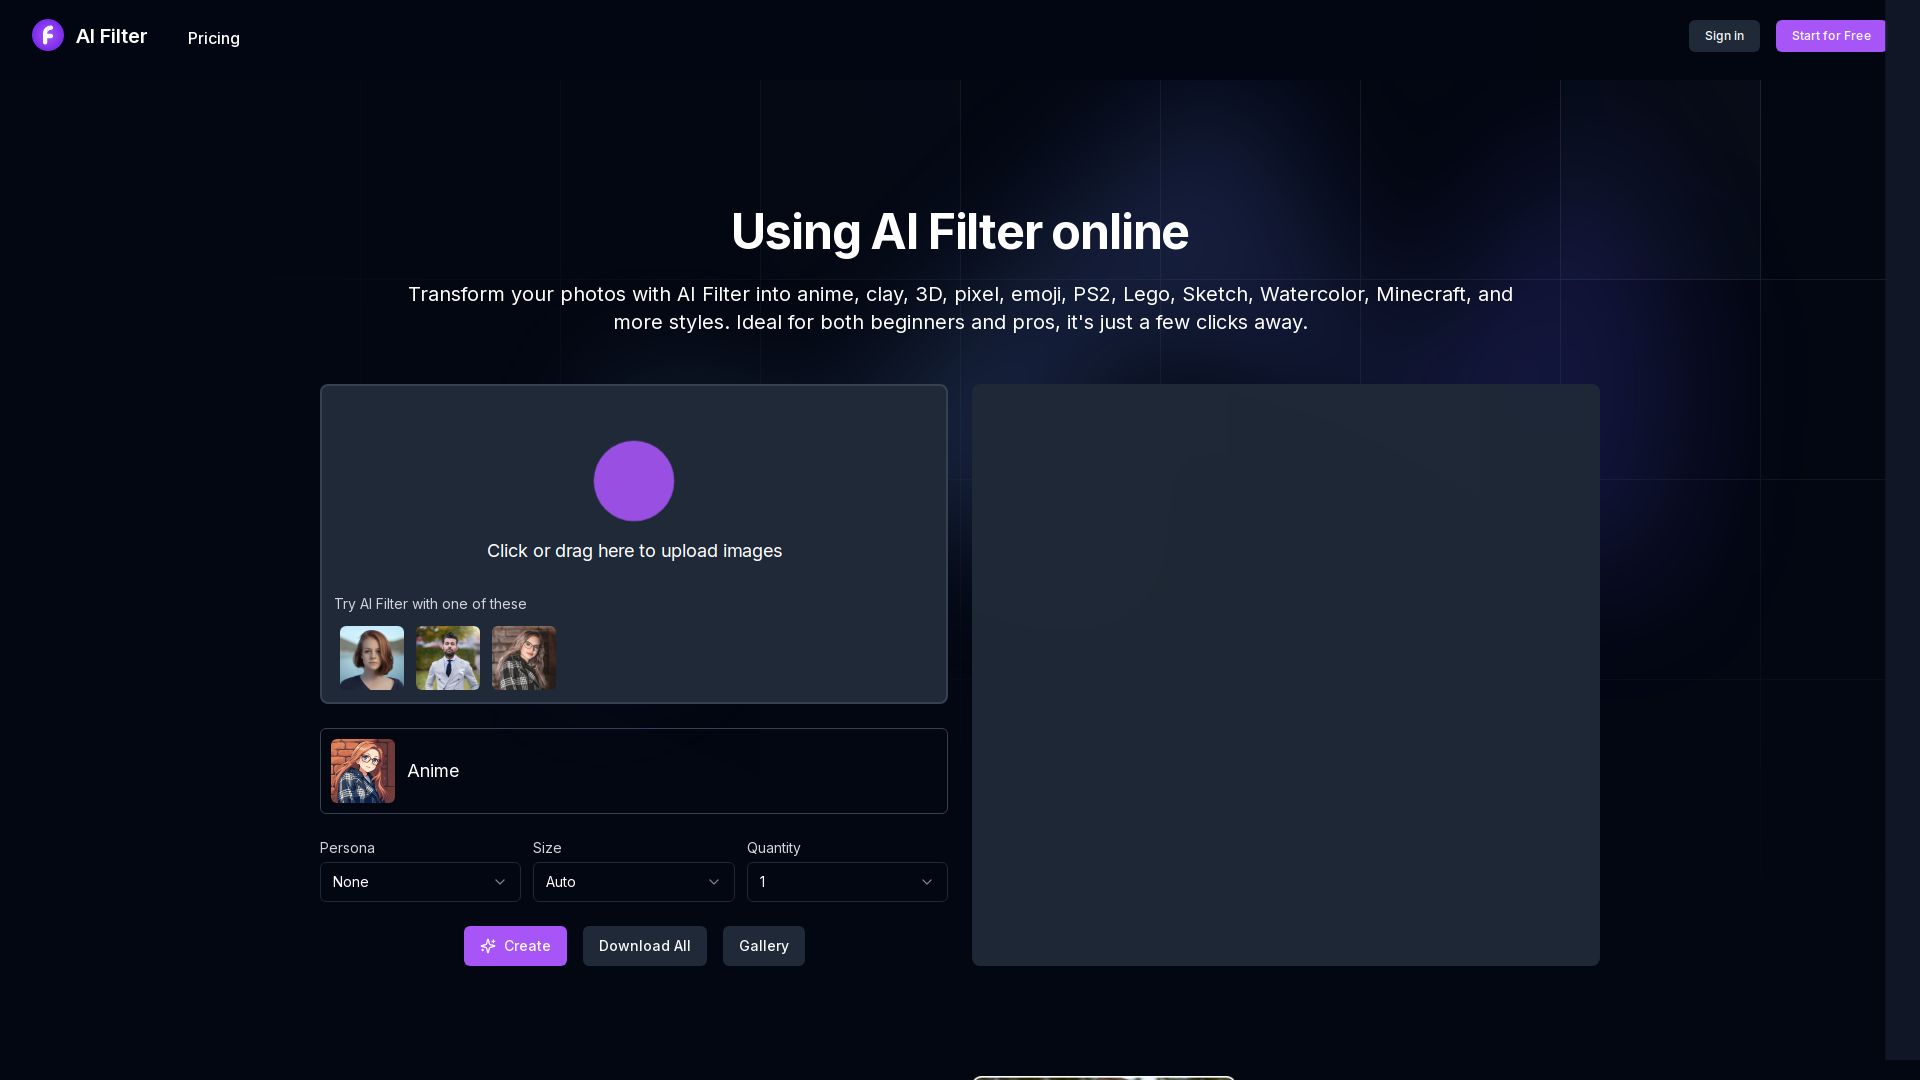Open the Gallery
This screenshot has height=1080, width=1920.
click(x=763, y=946)
